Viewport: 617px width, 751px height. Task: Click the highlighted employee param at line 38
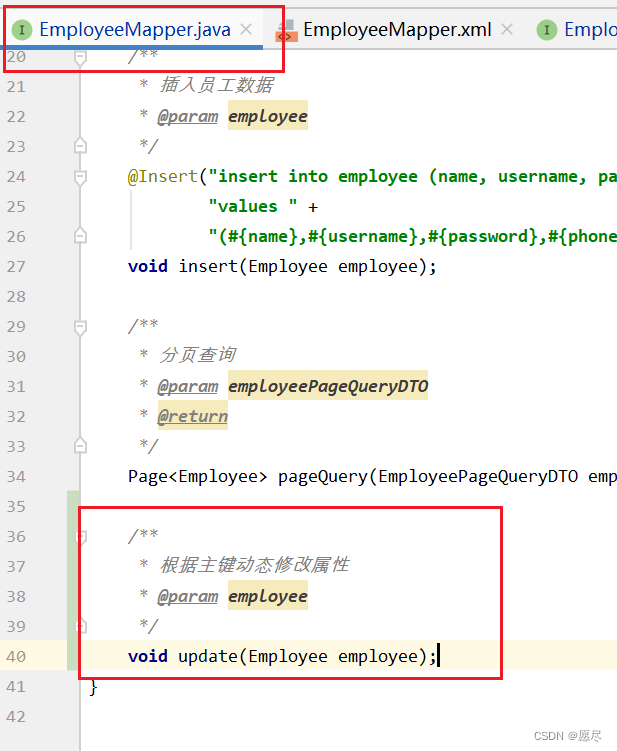pos(268,595)
